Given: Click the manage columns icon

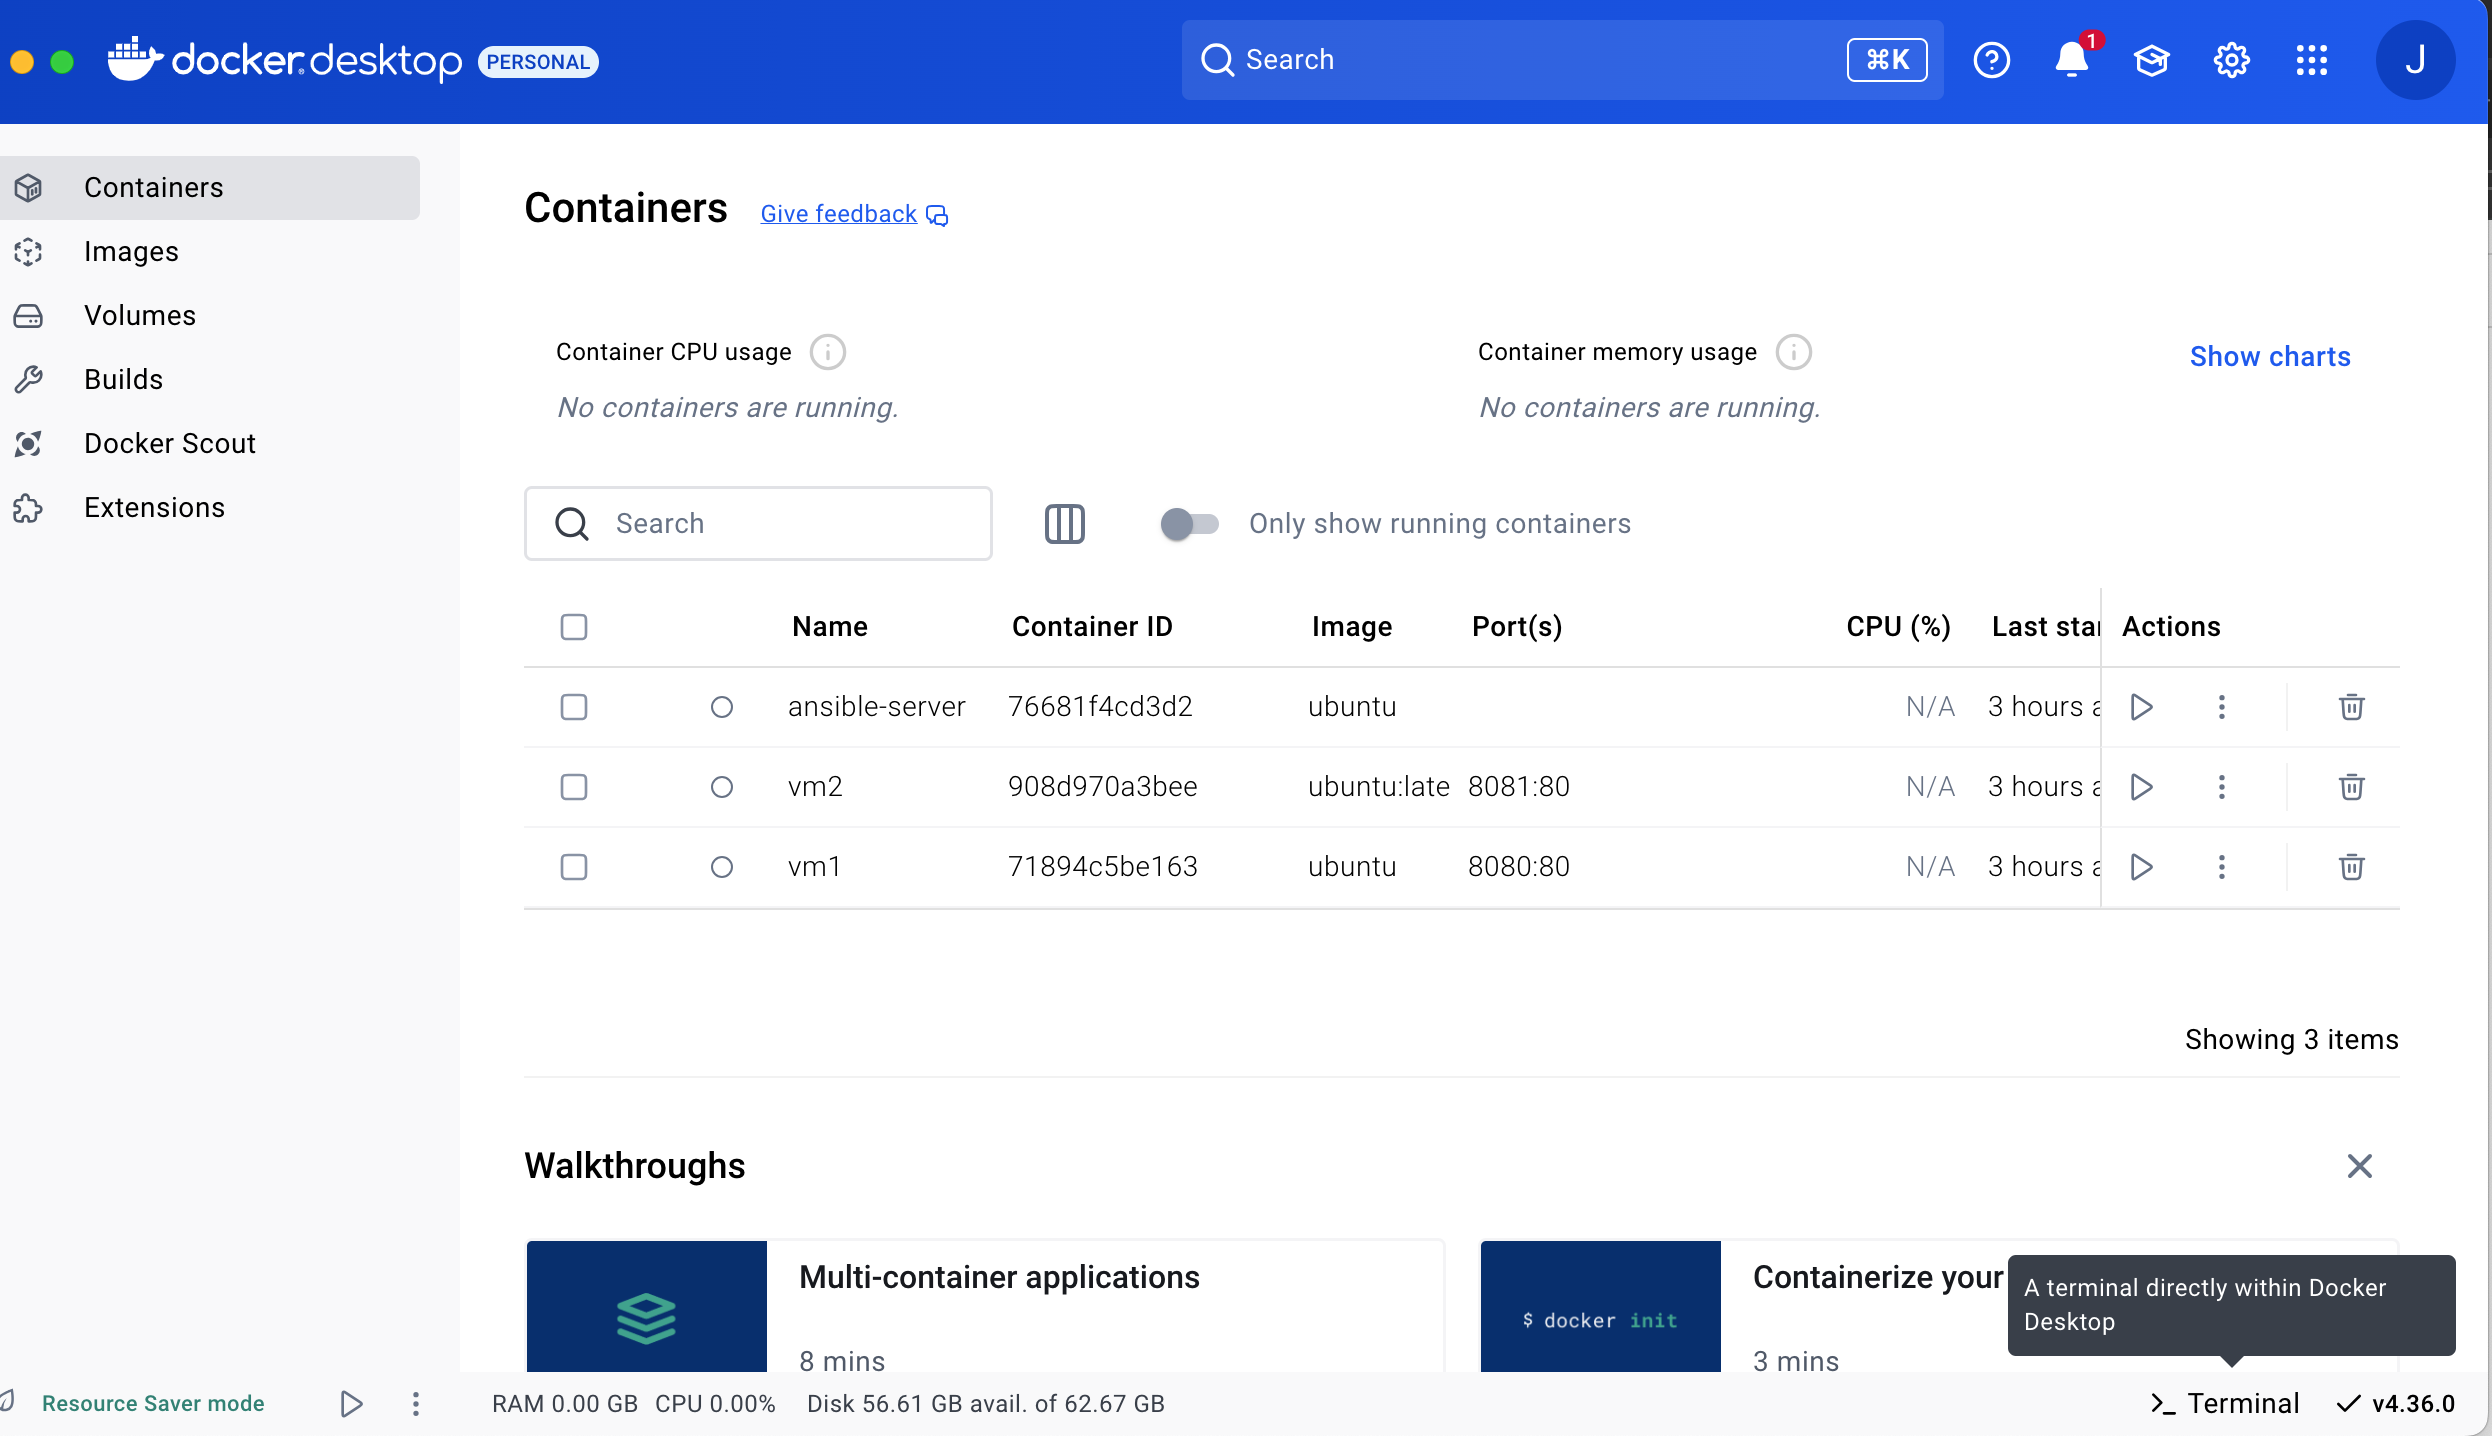Looking at the screenshot, I should pos(1064,523).
